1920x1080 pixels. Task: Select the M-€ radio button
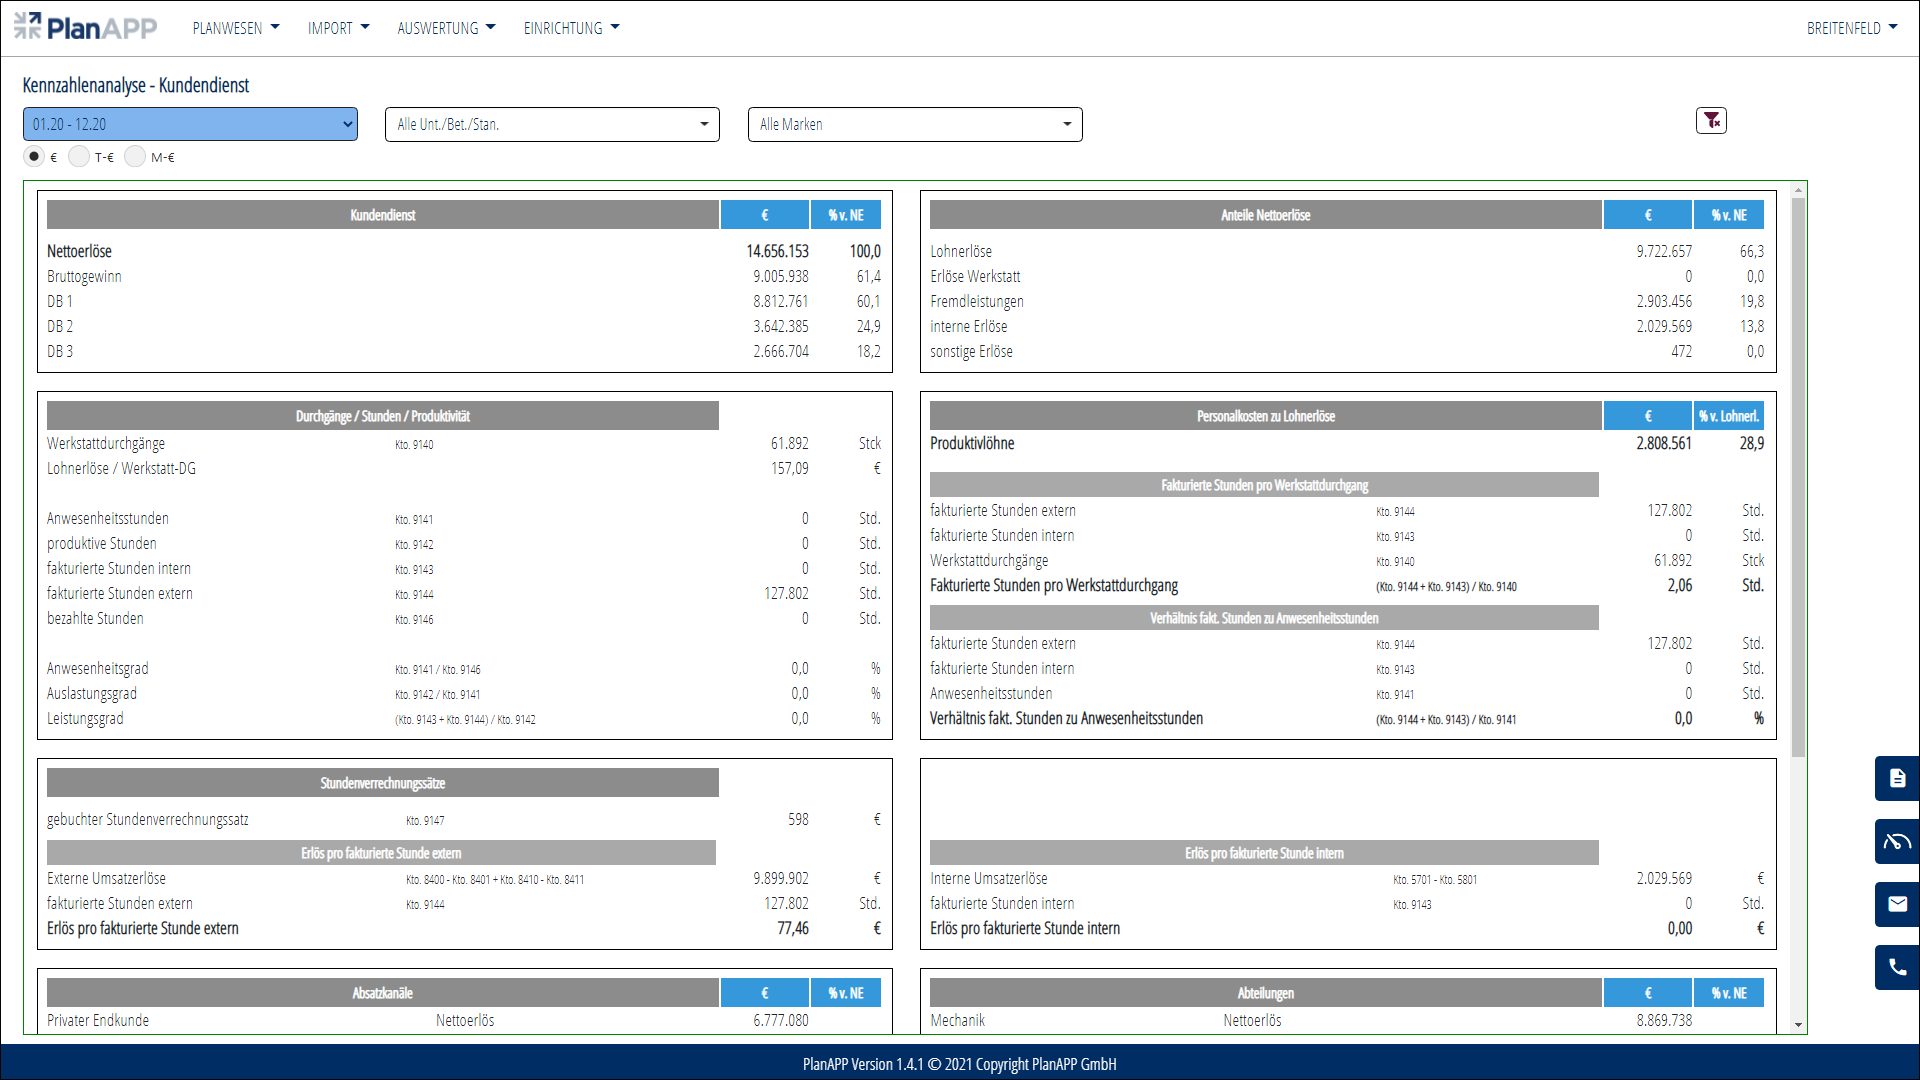pos(135,157)
